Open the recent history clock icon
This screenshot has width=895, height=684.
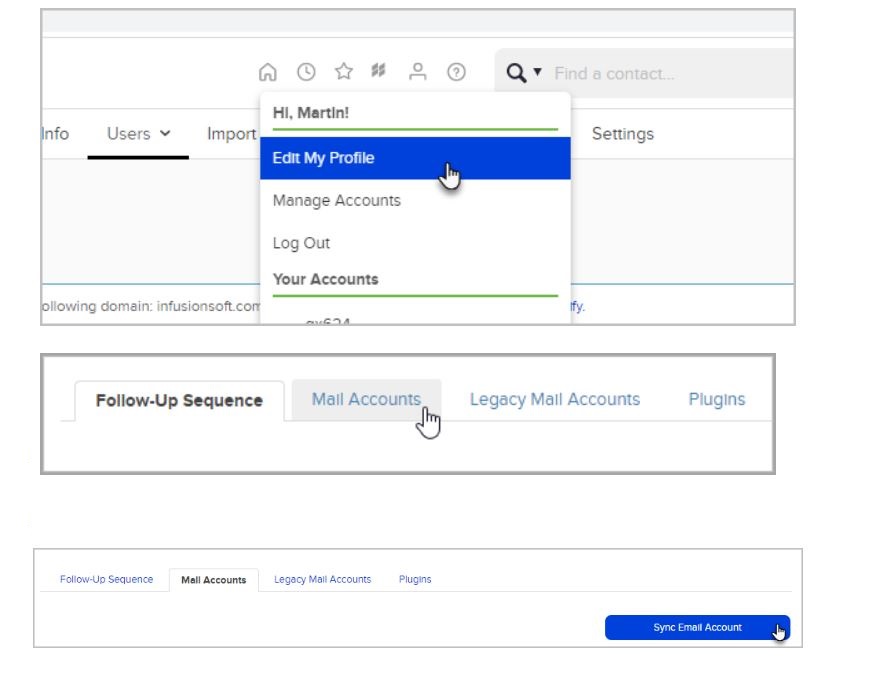[x=306, y=72]
